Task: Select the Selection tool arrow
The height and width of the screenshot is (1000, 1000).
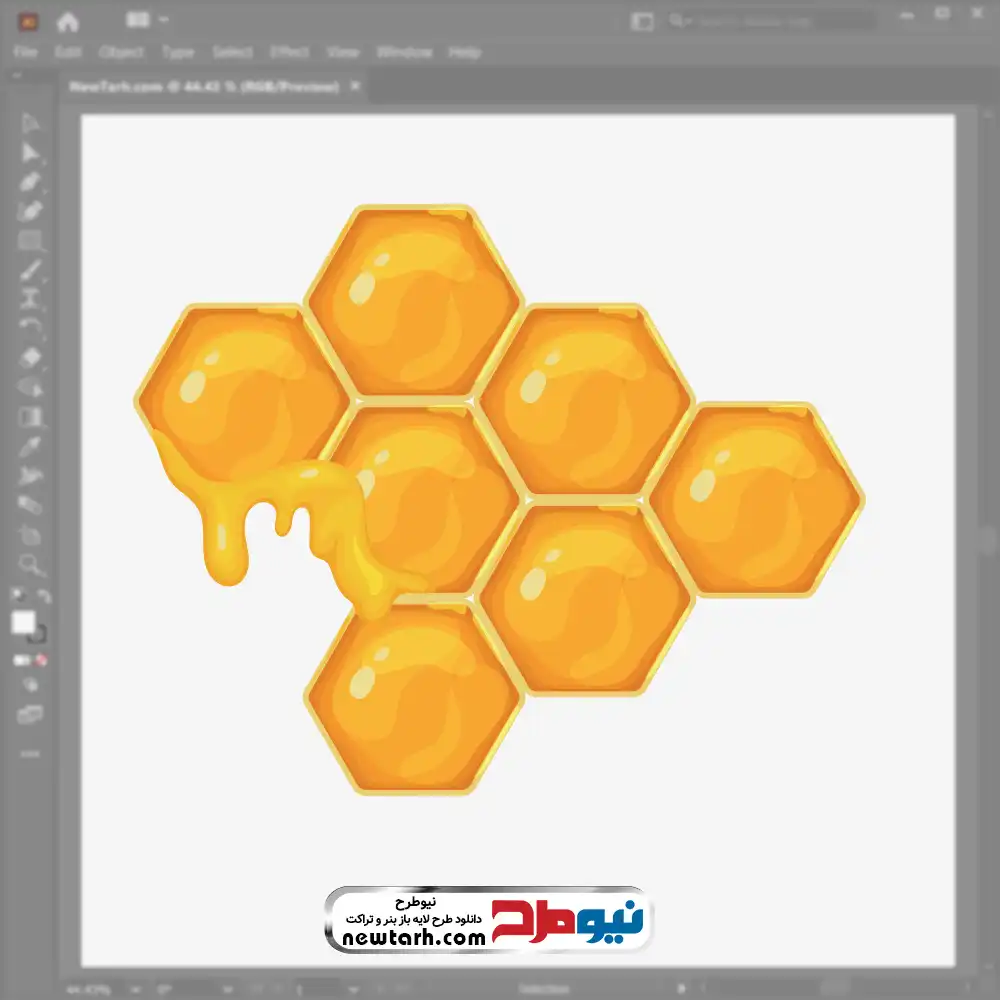Action: click(31, 123)
